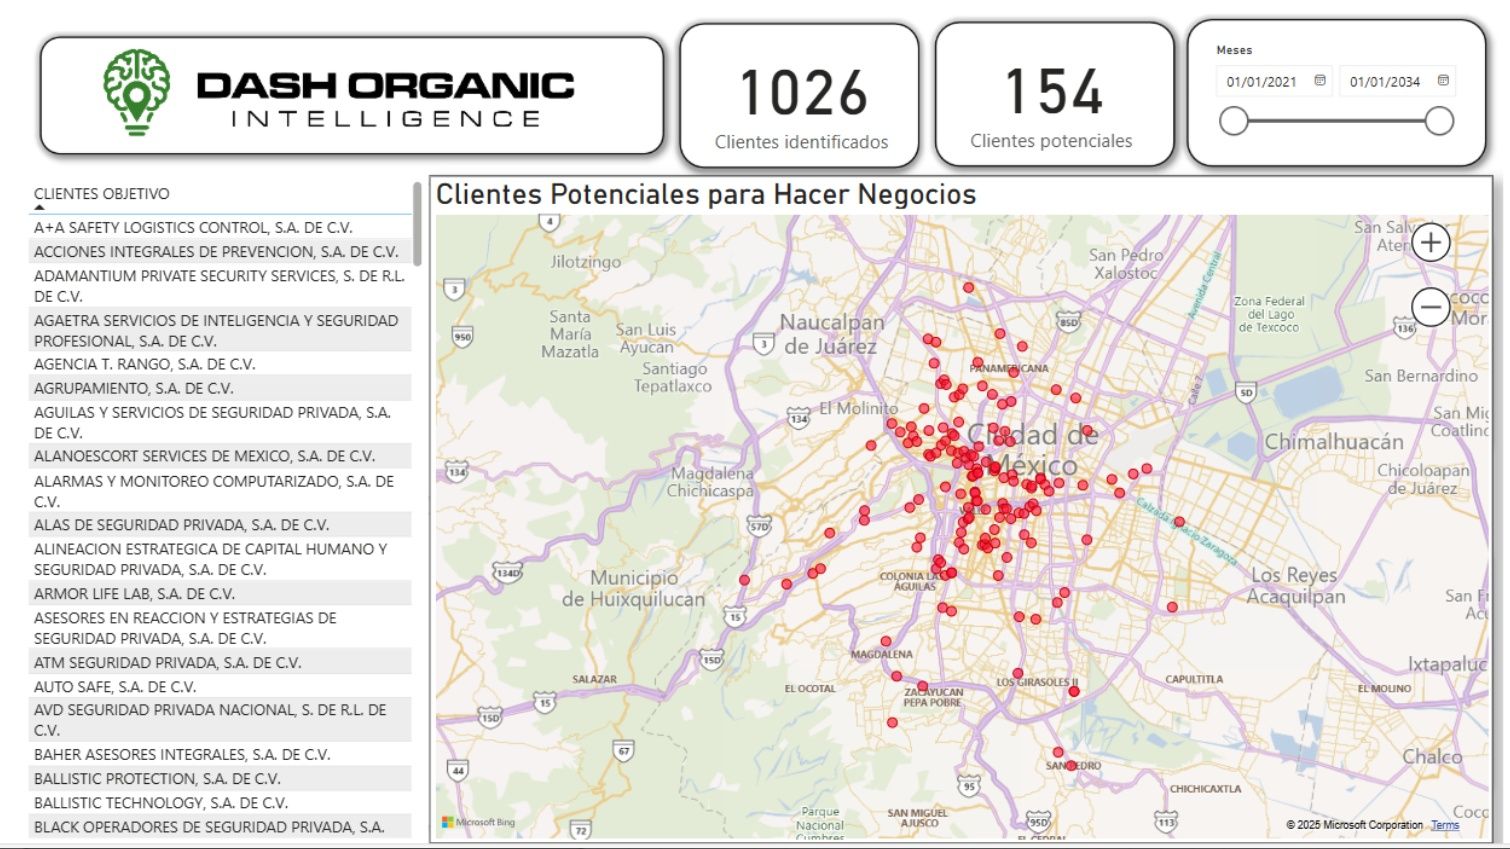The image size is (1510, 849).
Task: Sort by the CLIENTES OBJETIVO column header
Action: click(102, 194)
